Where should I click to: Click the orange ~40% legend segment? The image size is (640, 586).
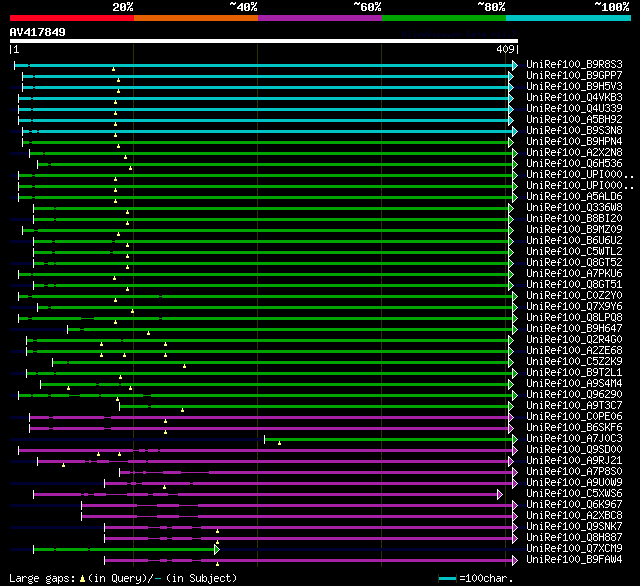tap(196, 18)
